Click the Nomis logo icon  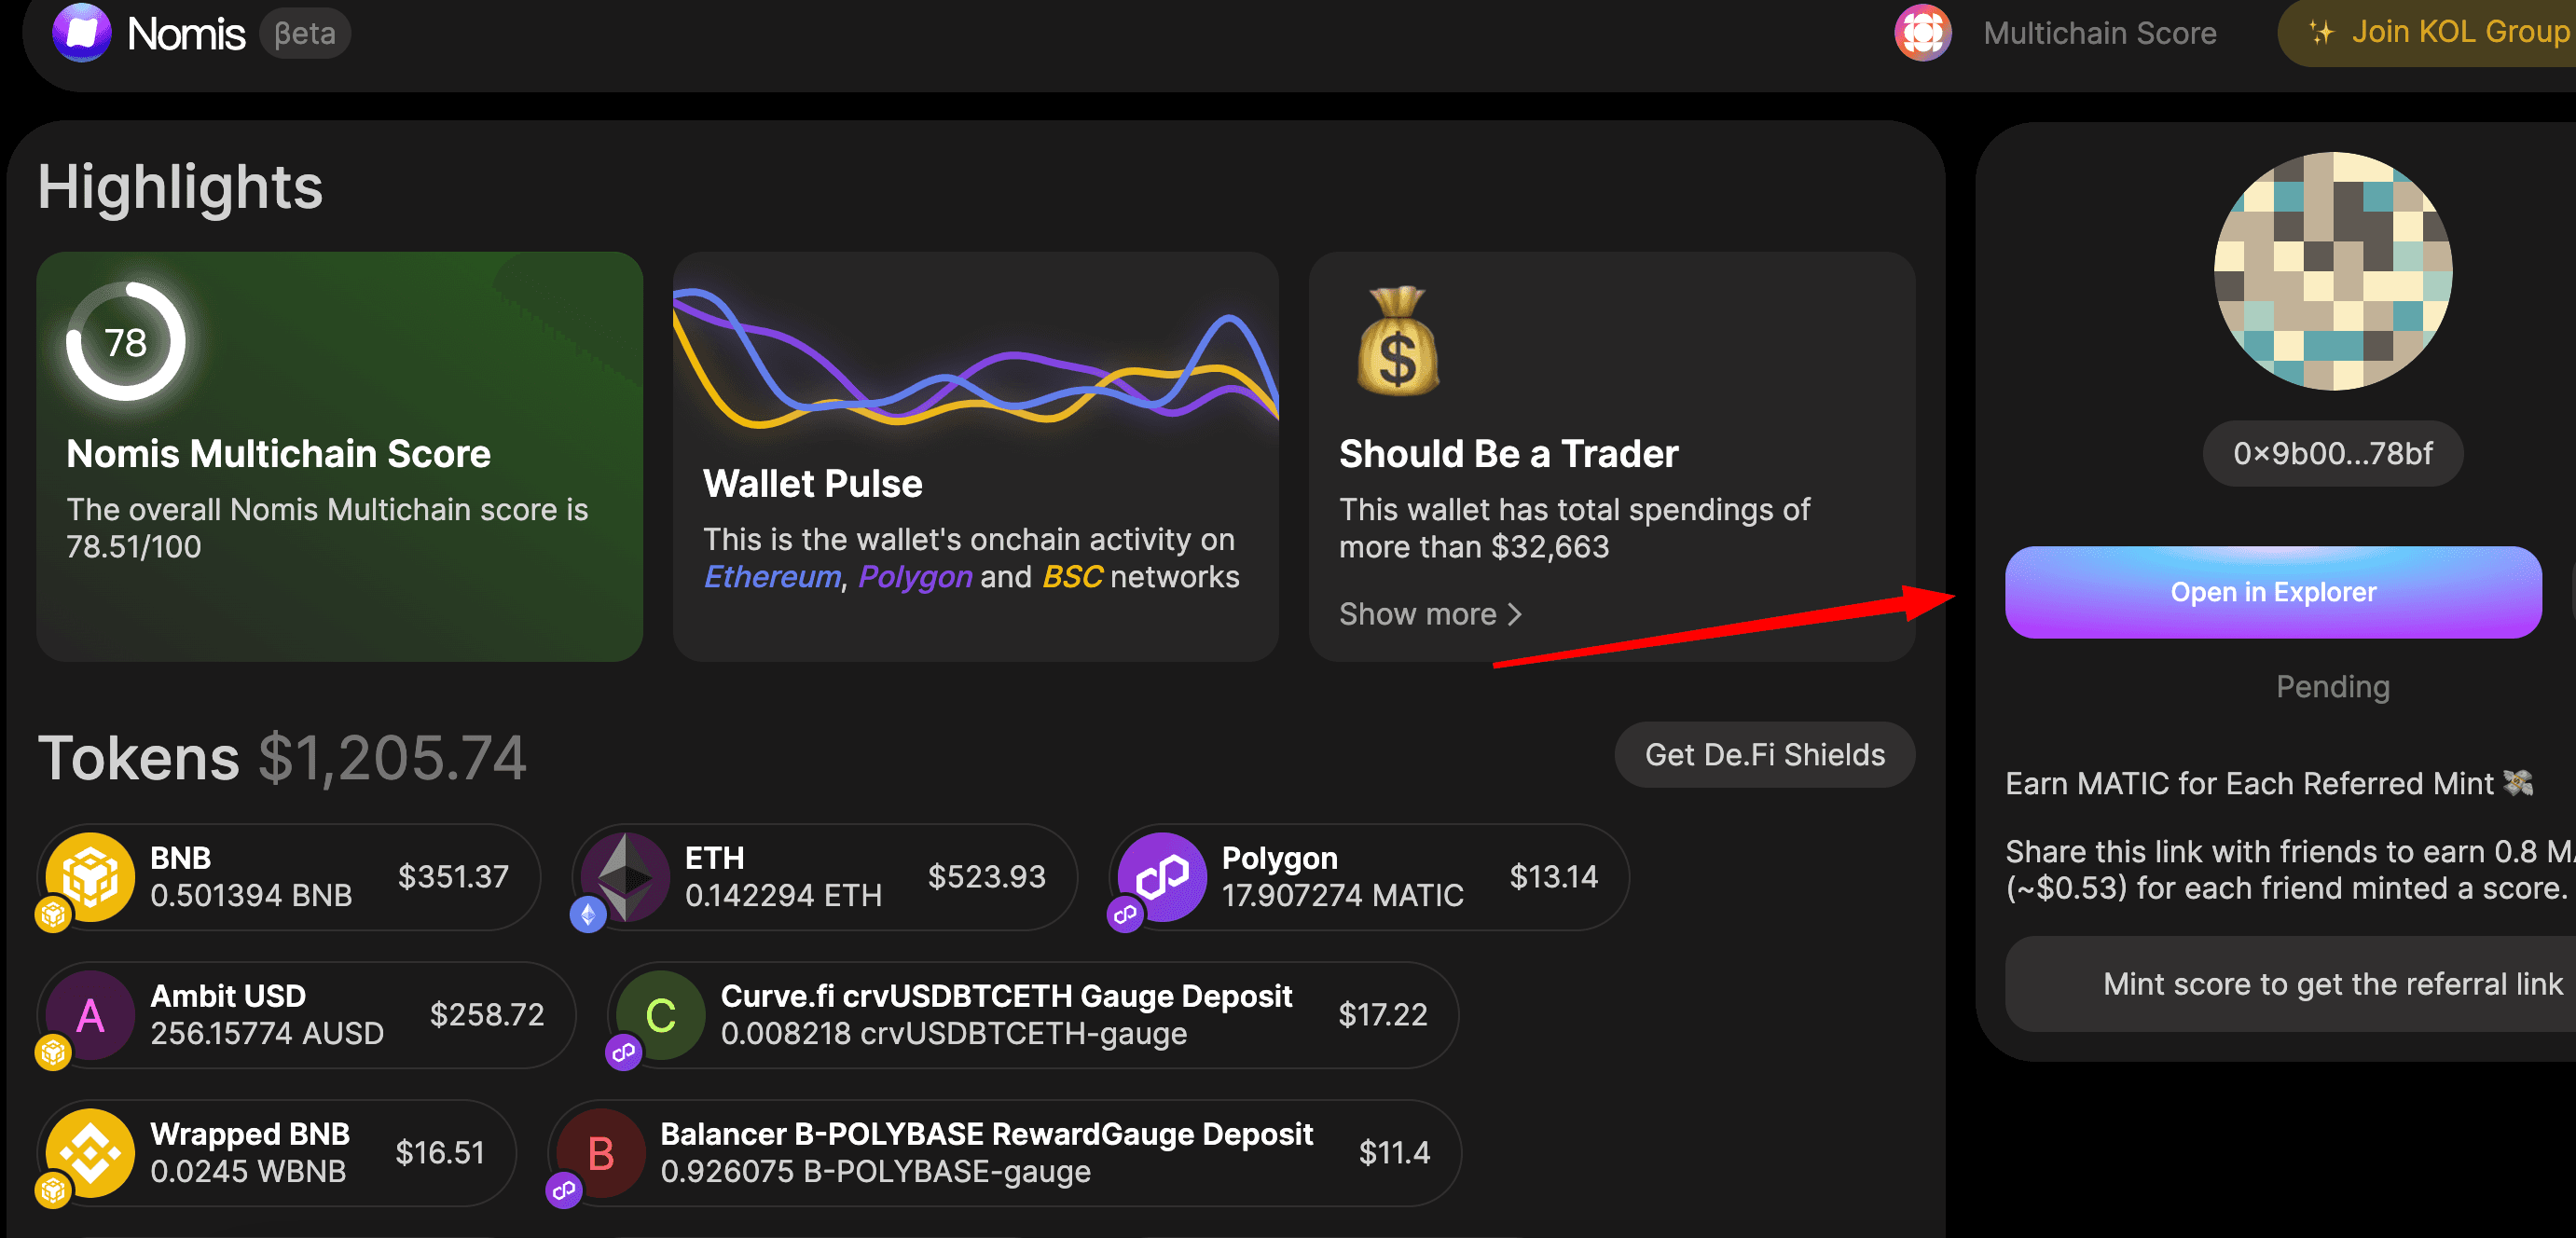(81, 32)
